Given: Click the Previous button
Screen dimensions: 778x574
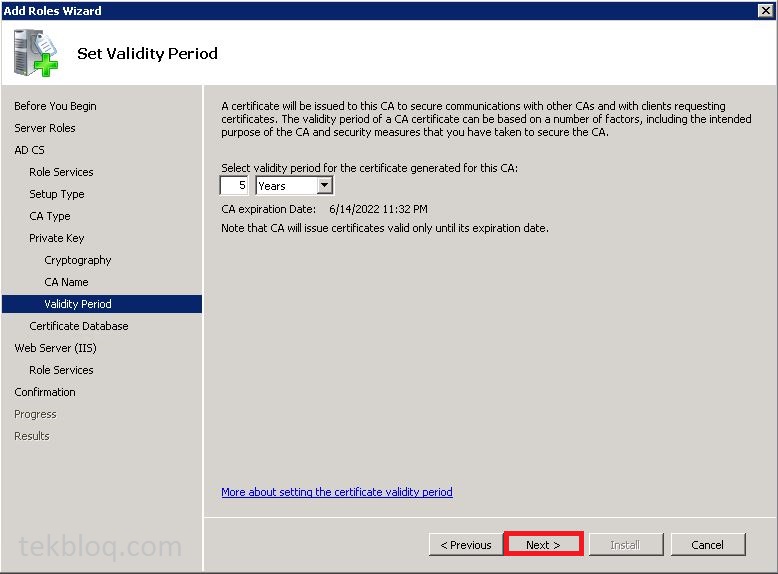Looking at the screenshot, I should point(466,545).
